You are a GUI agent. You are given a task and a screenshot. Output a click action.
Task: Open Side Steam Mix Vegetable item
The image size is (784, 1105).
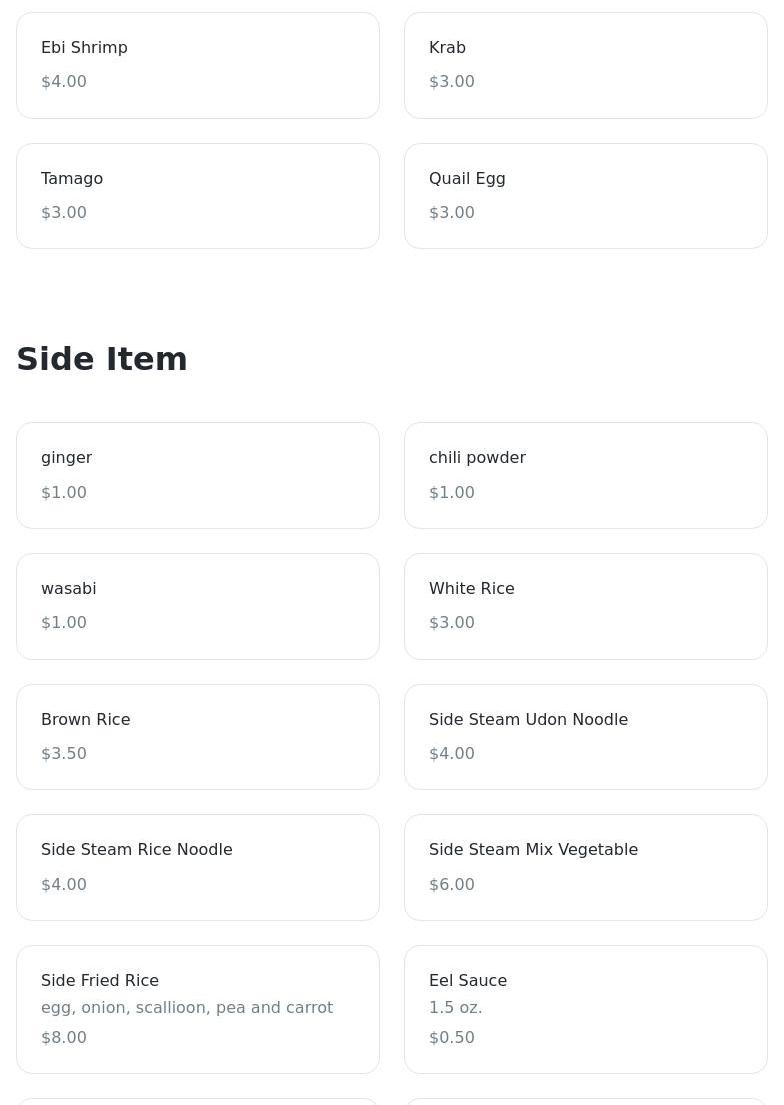[x=585, y=867]
